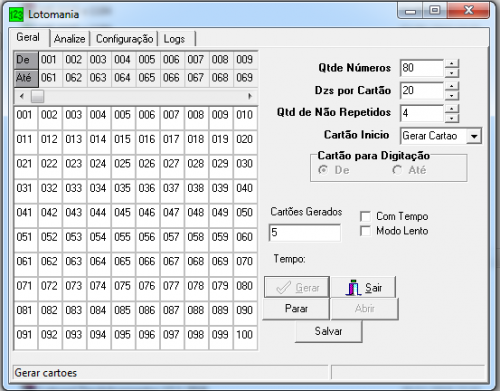Enable the Com Tempo checkbox
The height and width of the screenshot is (391, 500).
[366, 216]
